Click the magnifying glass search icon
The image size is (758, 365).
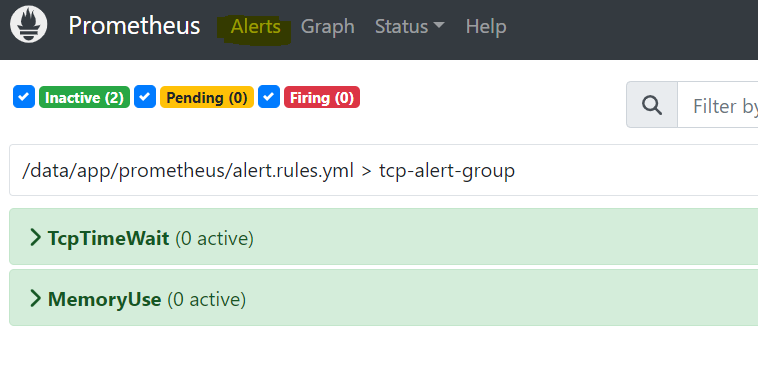coord(652,105)
